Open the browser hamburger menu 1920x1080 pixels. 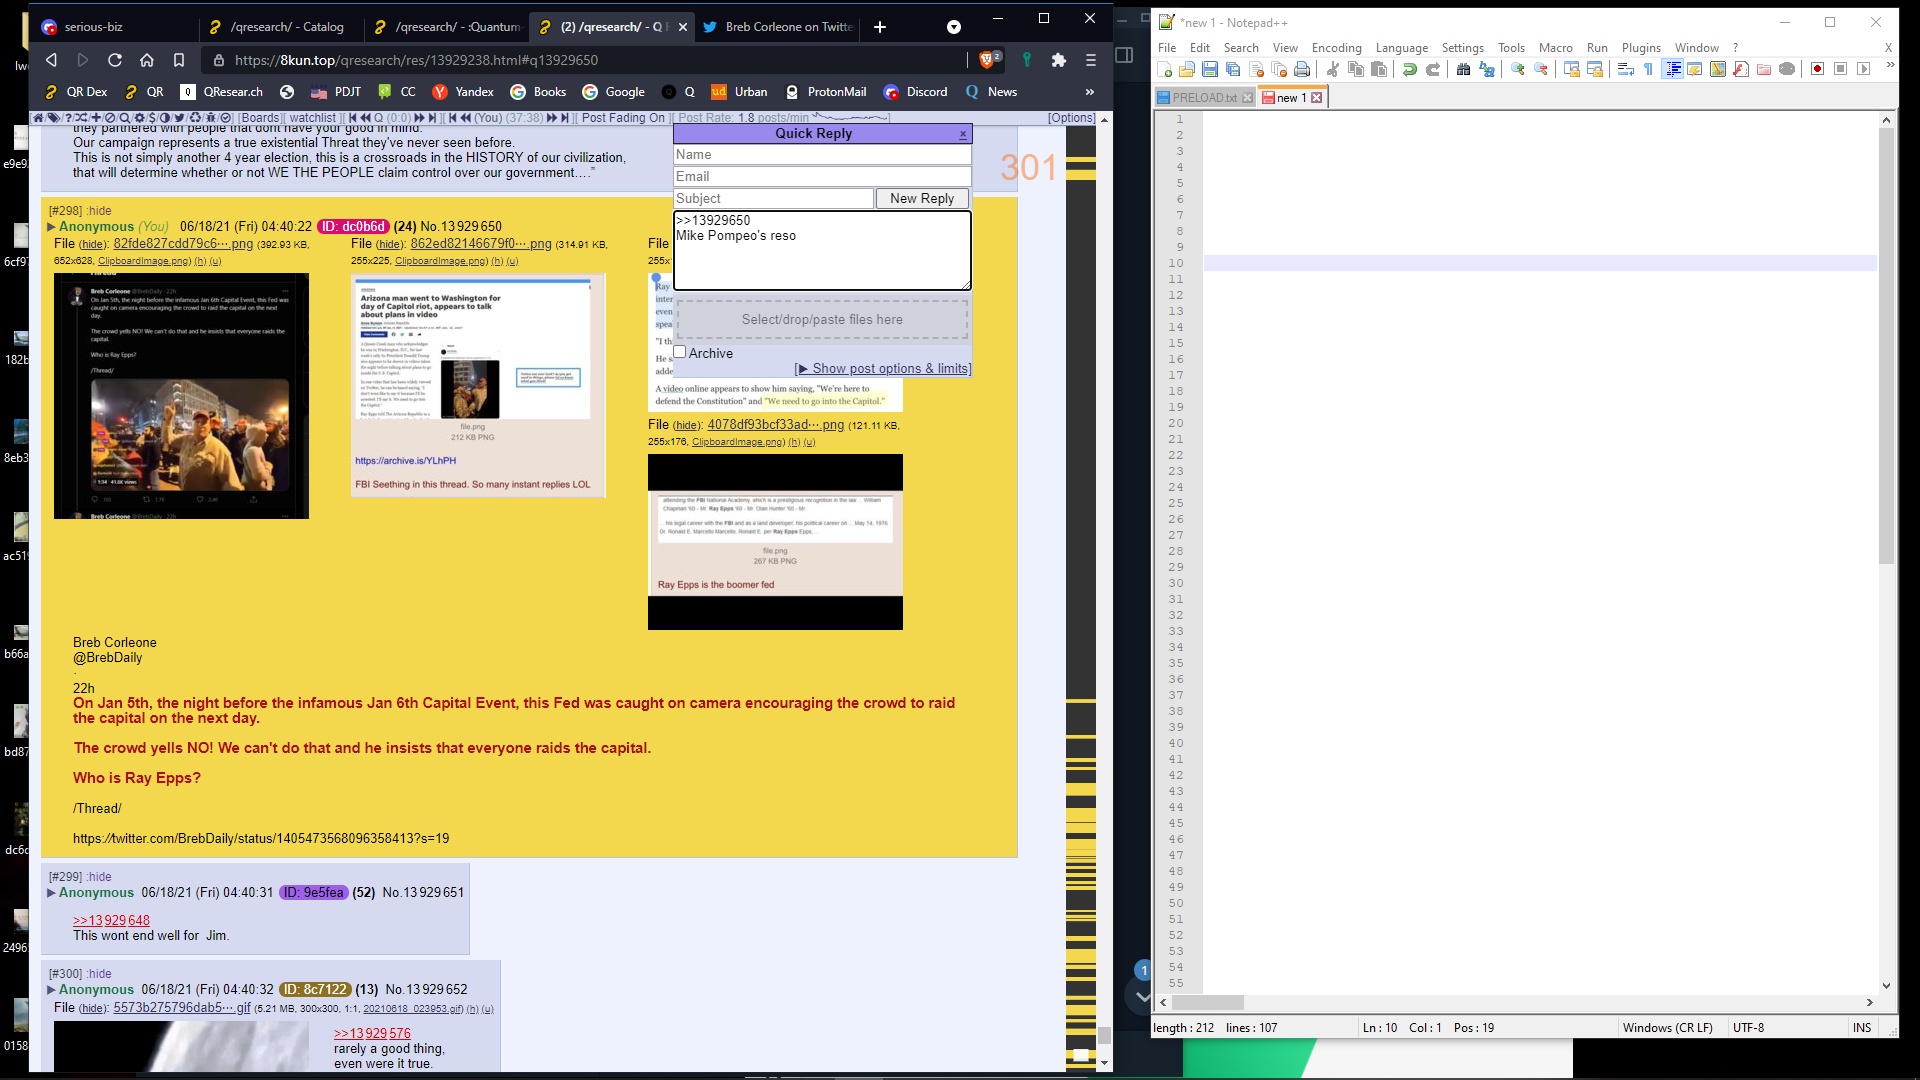point(1091,60)
